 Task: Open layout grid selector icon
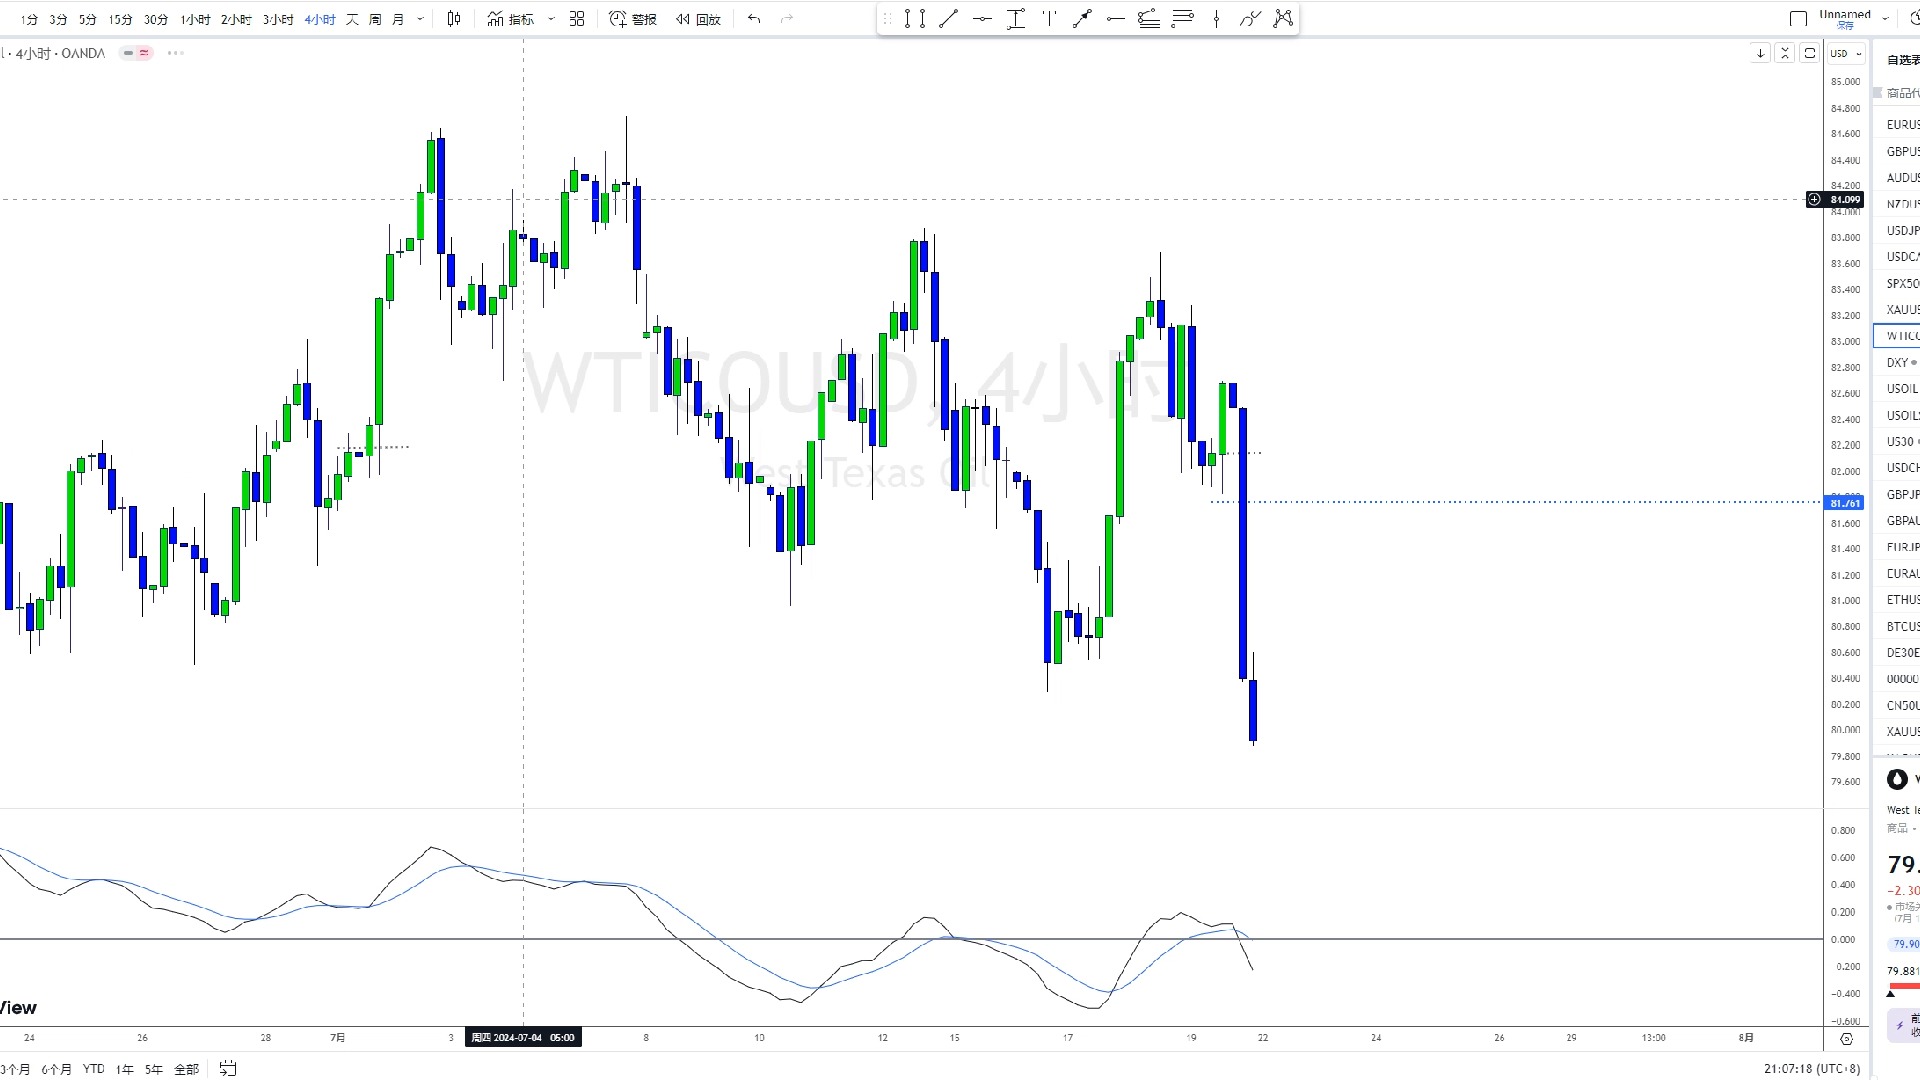click(577, 19)
